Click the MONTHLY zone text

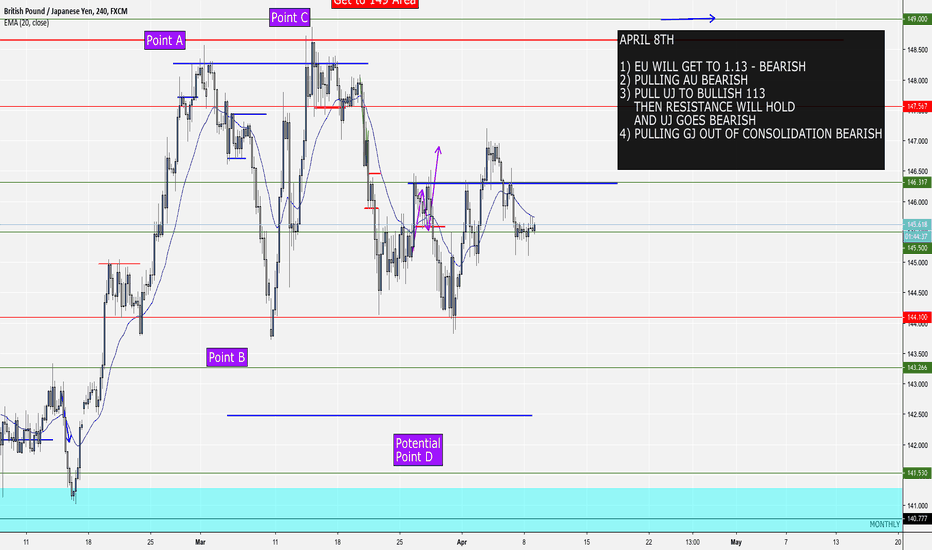(884, 524)
